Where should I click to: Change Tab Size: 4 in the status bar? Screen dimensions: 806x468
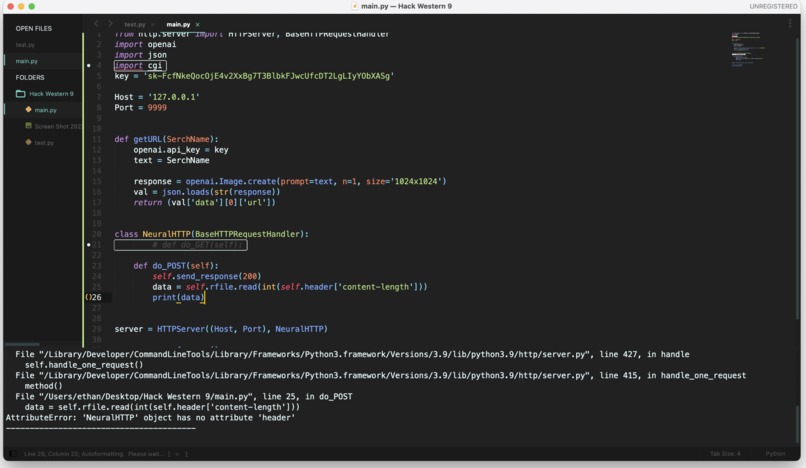pyautogui.click(x=725, y=454)
